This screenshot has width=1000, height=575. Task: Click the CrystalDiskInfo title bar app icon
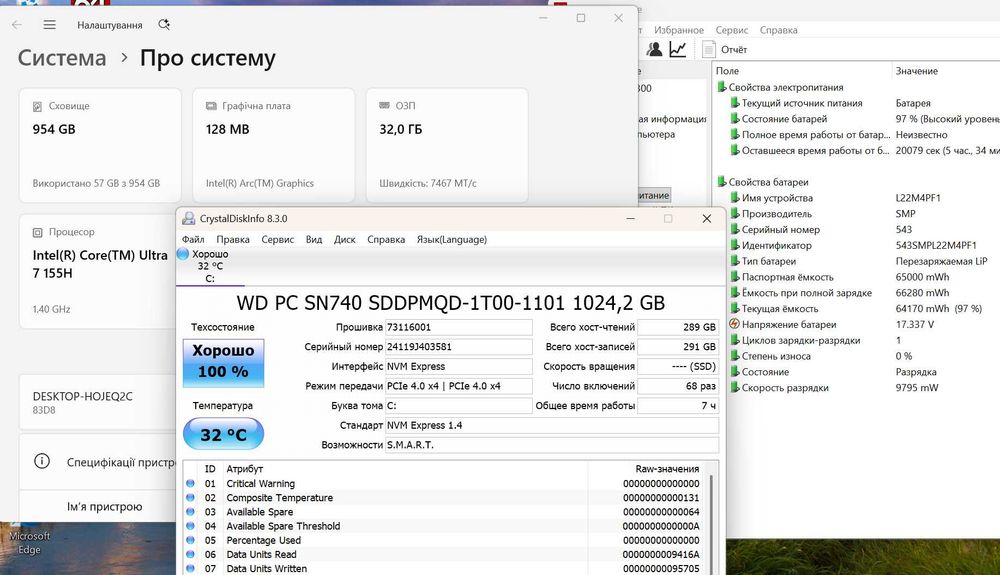tap(188, 219)
